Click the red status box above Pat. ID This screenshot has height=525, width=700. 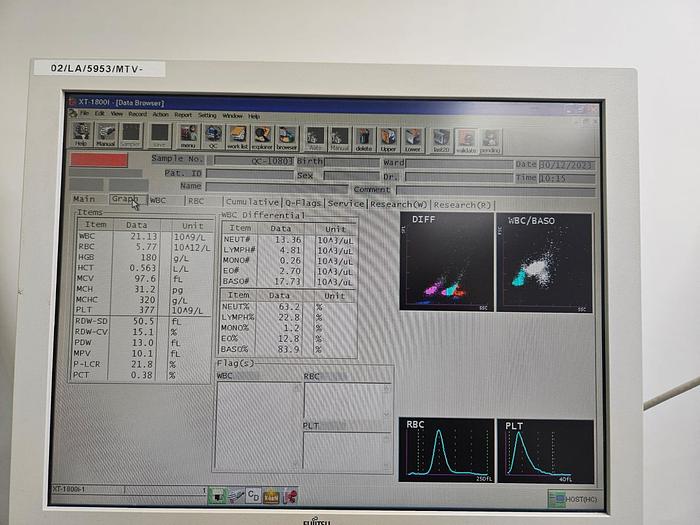tap(99, 160)
